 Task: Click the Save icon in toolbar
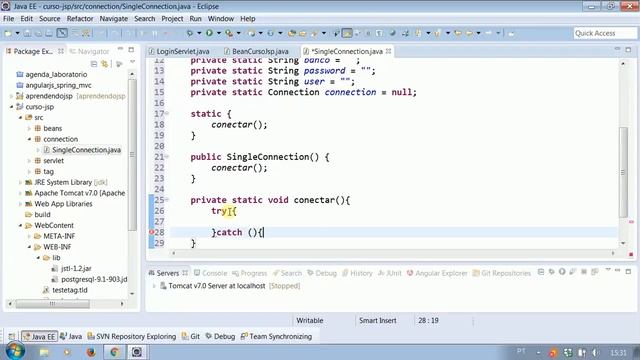[27, 33]
